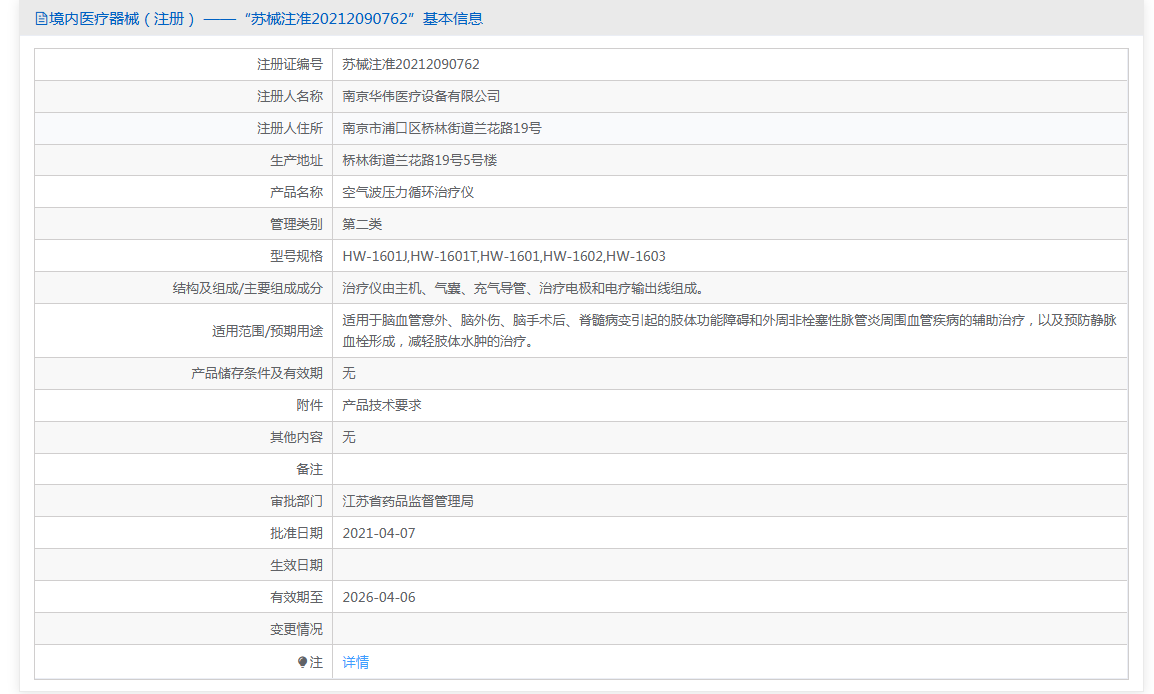Image resolution: width=1154 pixels, height=694 pixels.
Task: Select production address 桥林街道兰花路19号5号楼
Action: [x=420, y=160]
